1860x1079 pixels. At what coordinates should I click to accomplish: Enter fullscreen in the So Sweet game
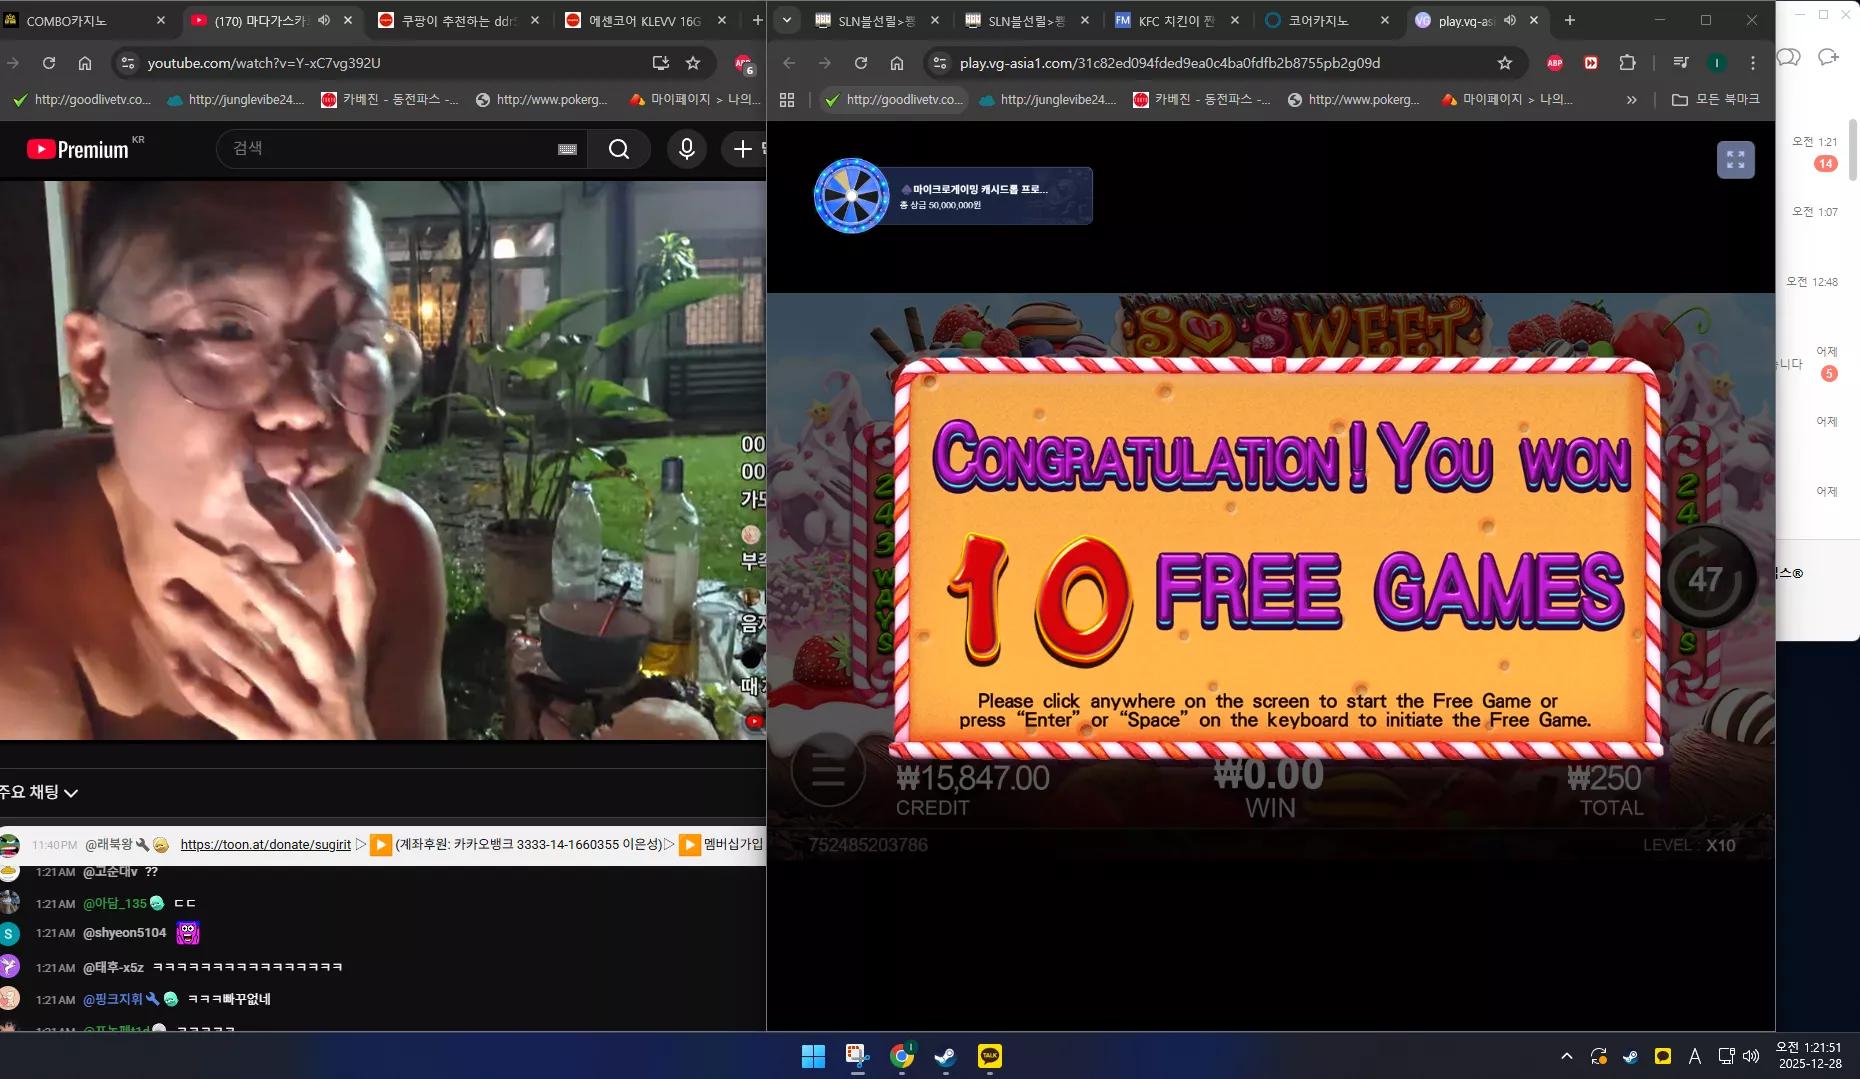click(1736, 160)
